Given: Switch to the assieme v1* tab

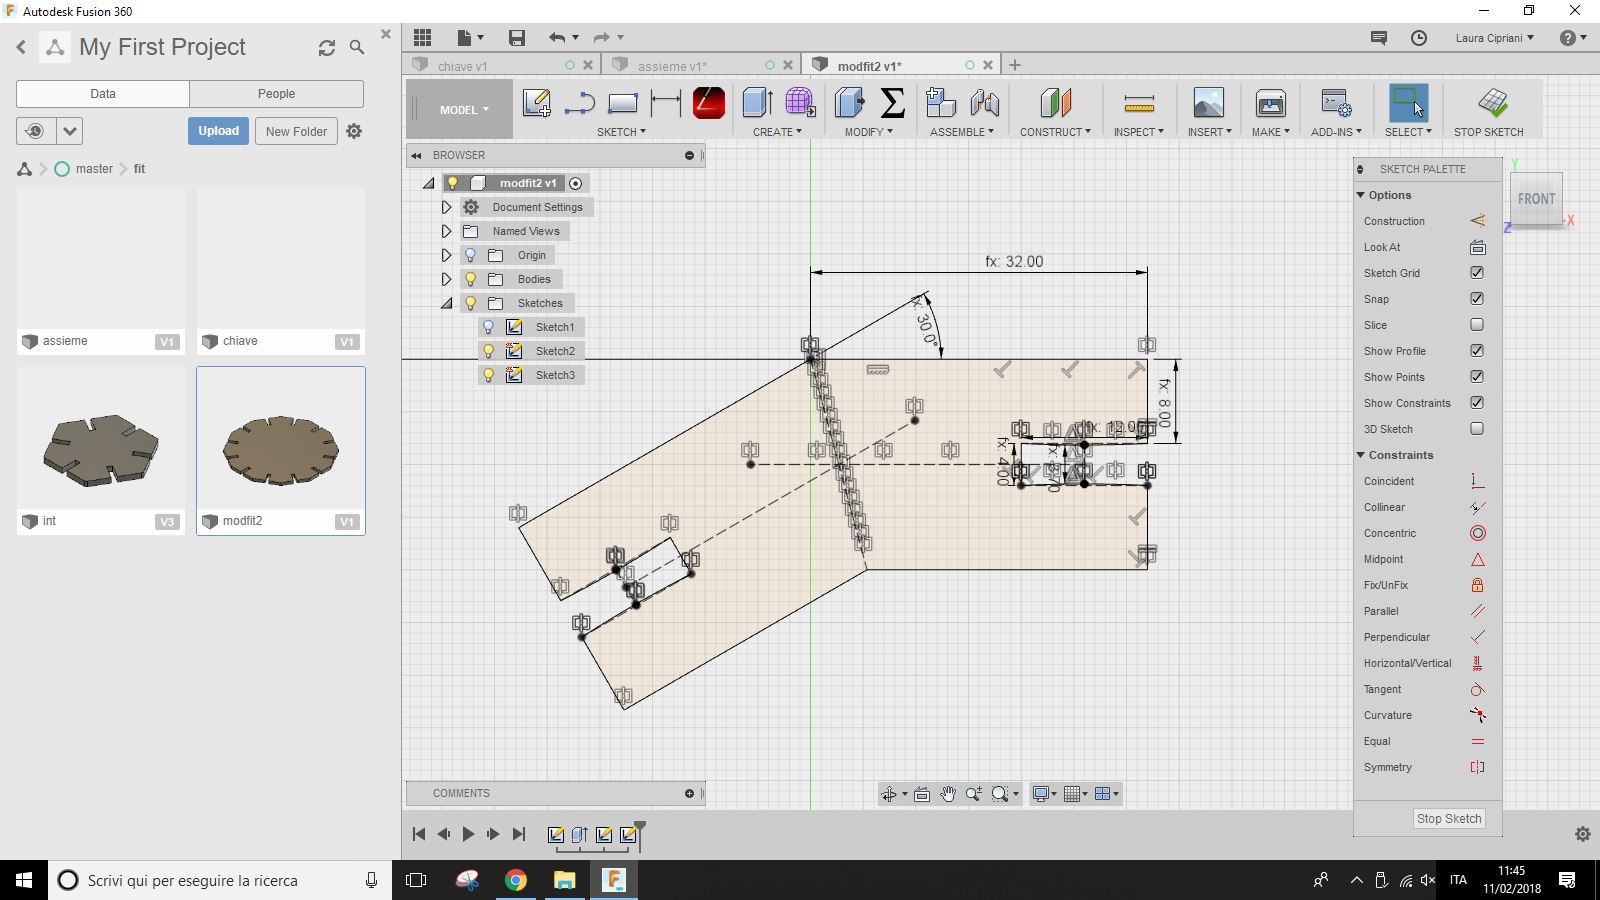Looking at the screenshot, I should (x=671, y=66).
